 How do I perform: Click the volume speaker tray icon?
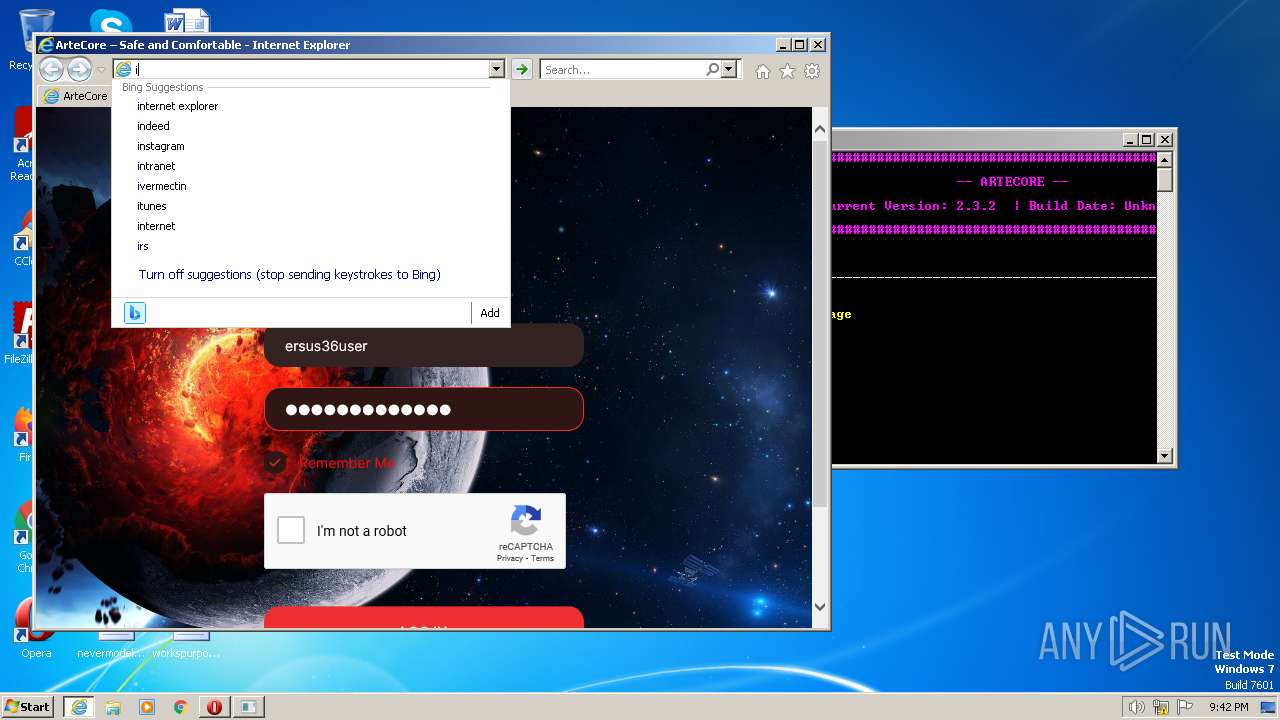(x=1136, y=707)
